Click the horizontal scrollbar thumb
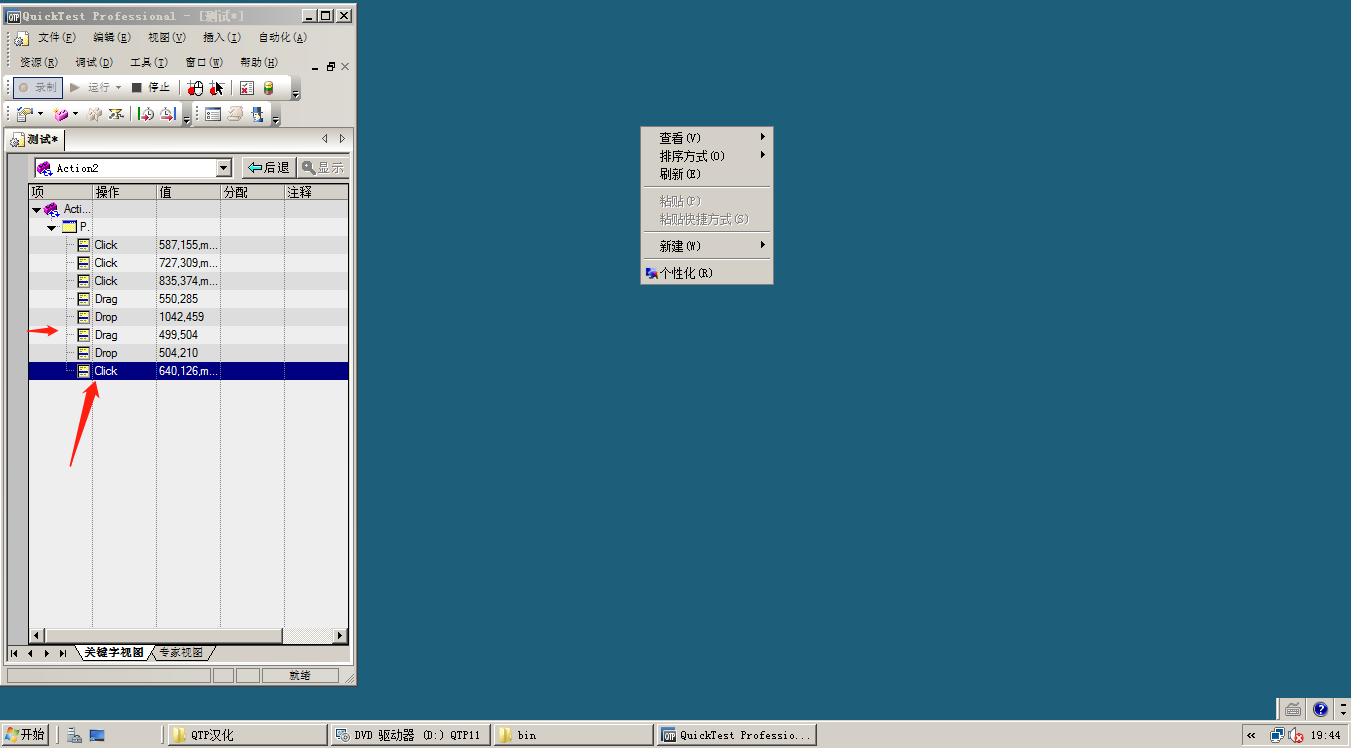Screen dimensions: 1351x748 click(164, 635)
